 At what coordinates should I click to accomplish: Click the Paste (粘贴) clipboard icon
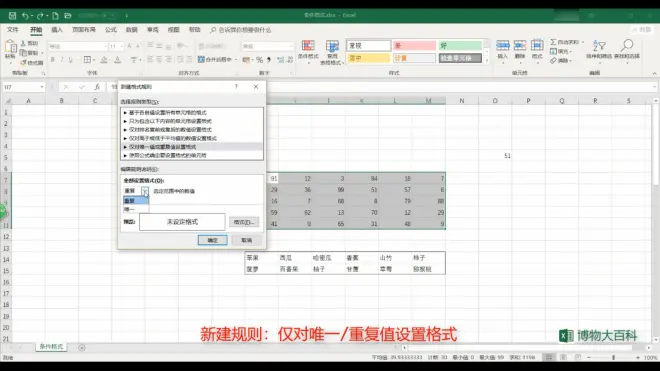[x=11, y=47]
